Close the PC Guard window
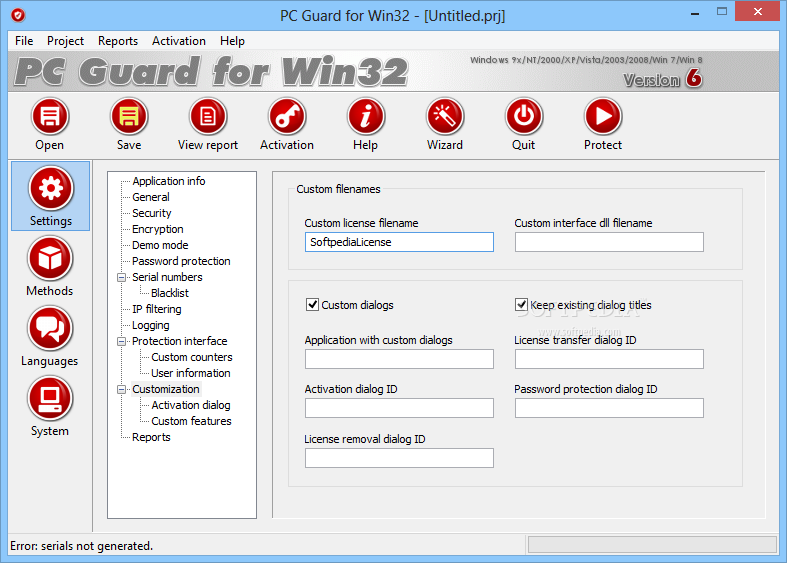 pyautogui.click(x=757, y=11)
